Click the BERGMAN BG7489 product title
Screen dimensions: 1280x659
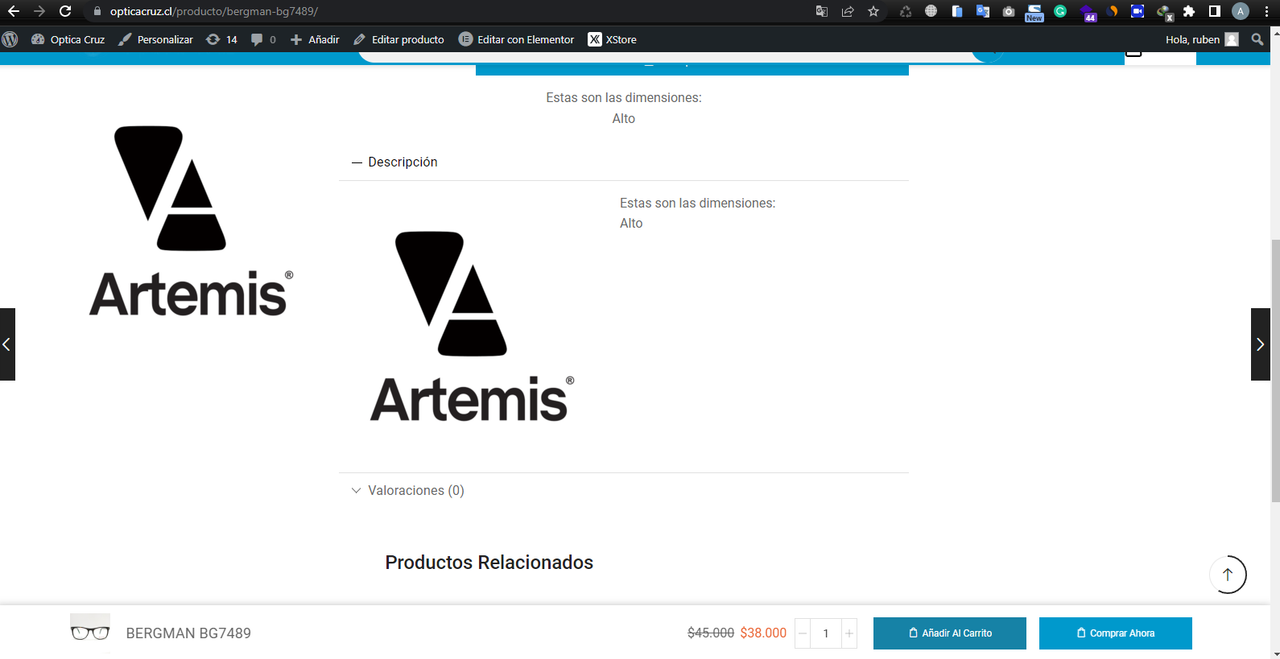pos(188,633)
